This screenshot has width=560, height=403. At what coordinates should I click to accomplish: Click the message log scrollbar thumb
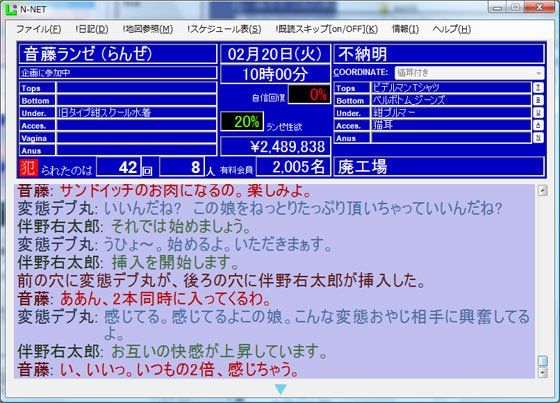point(542,361)
